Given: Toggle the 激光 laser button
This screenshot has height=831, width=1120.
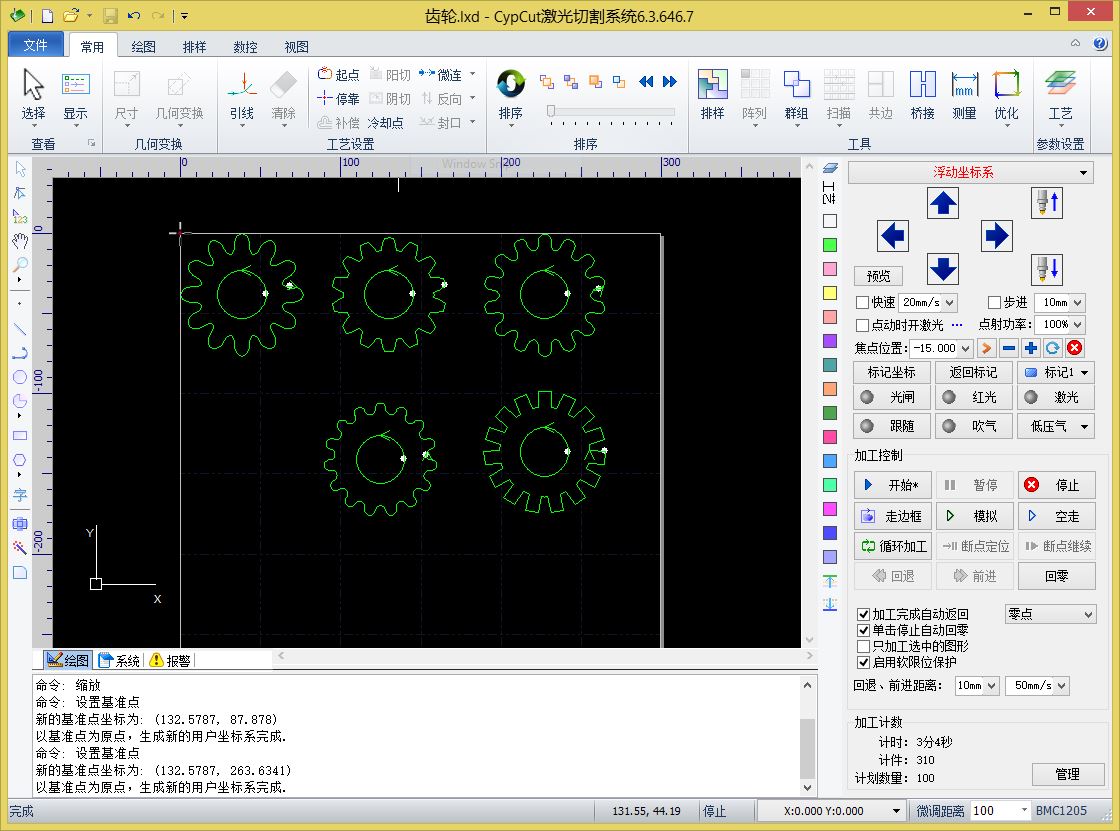Looking at the screenshot, I should 1056,397.
